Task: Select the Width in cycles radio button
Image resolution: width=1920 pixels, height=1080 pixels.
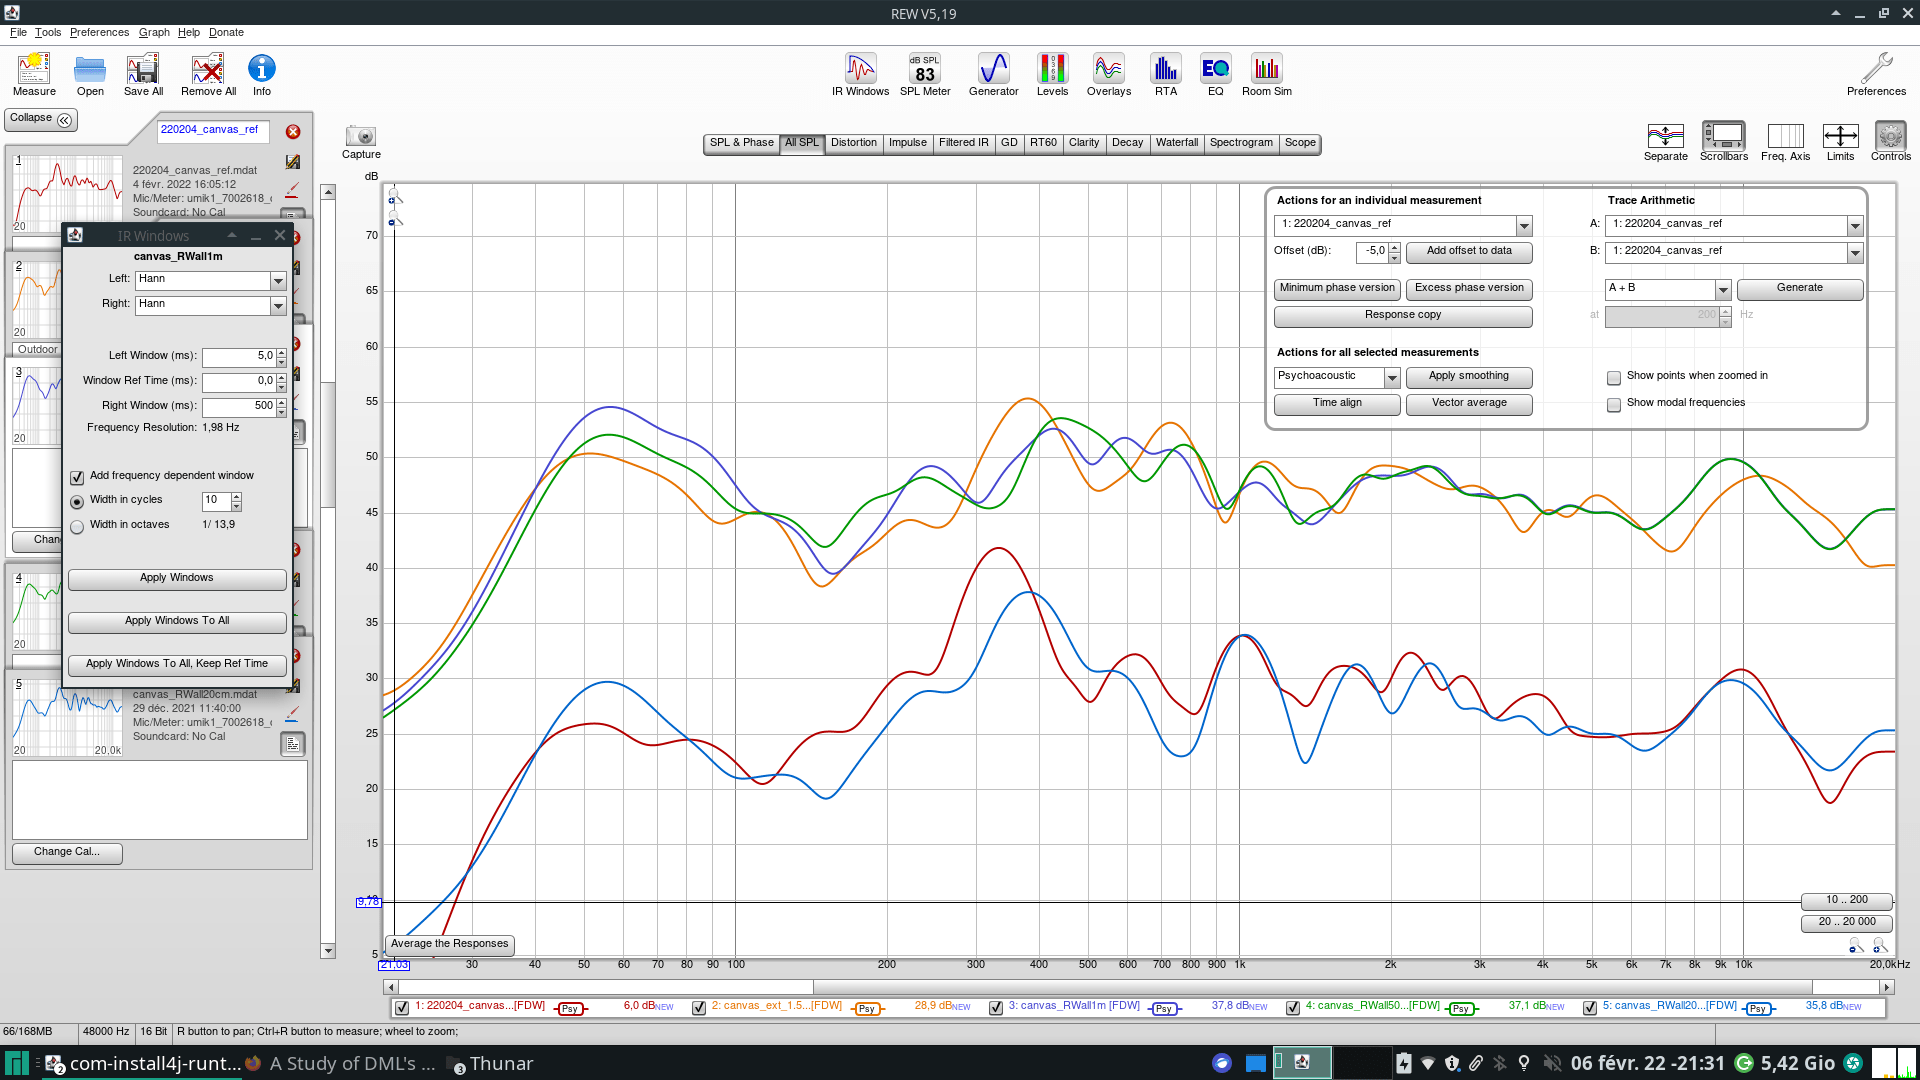Action: [77, 501]
